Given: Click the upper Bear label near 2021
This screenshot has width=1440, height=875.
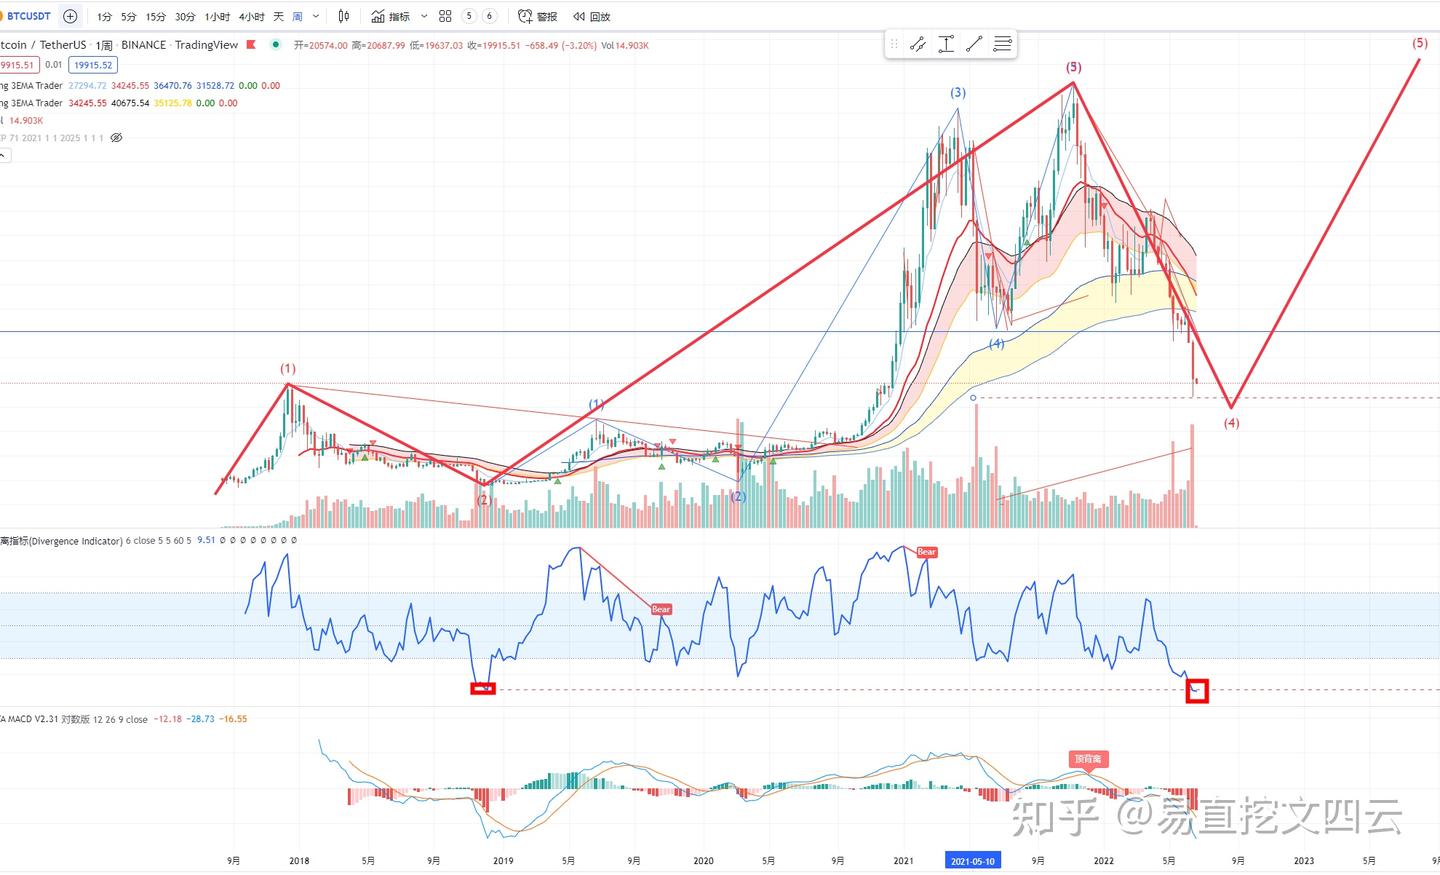Looking at the screenshot, I should point(927,552).
